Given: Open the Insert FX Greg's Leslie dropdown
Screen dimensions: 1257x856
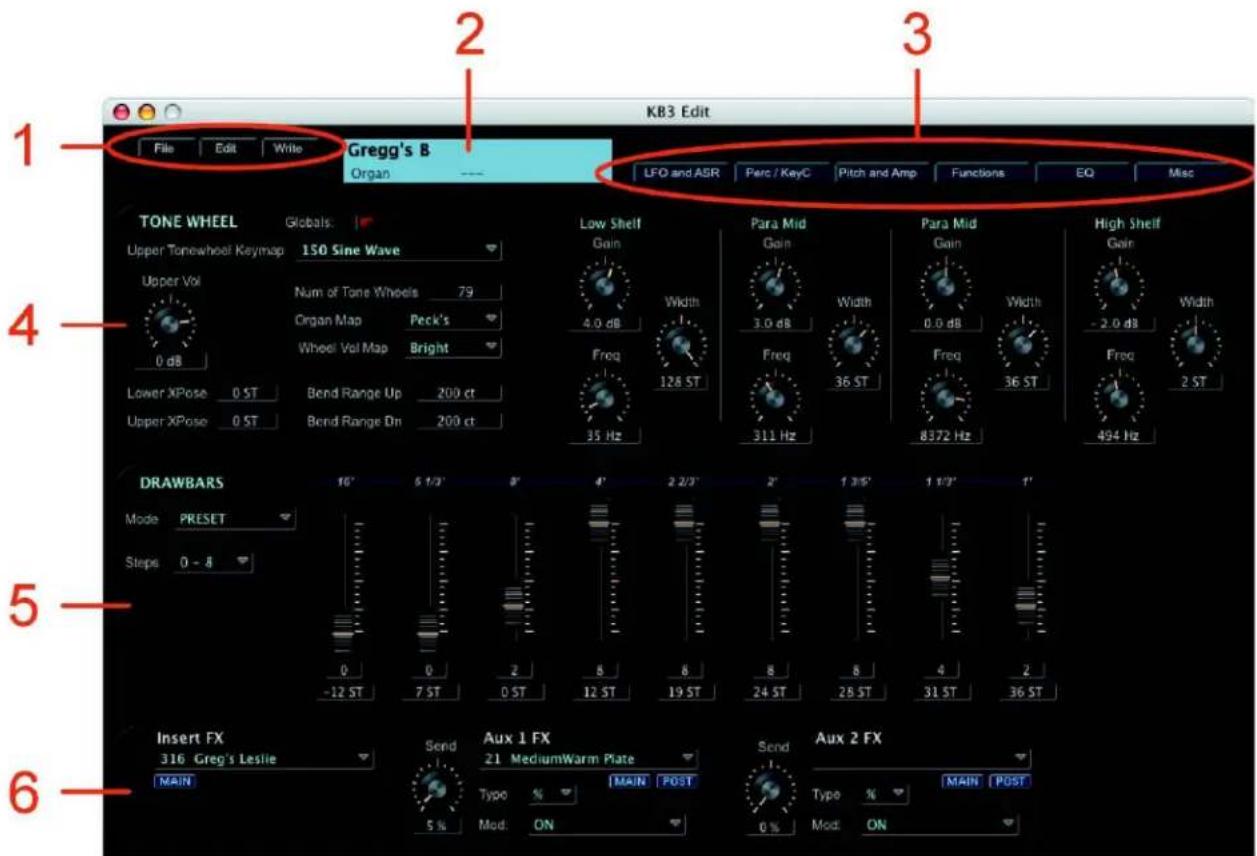Looking at the screenshot, I should point(264,759).
